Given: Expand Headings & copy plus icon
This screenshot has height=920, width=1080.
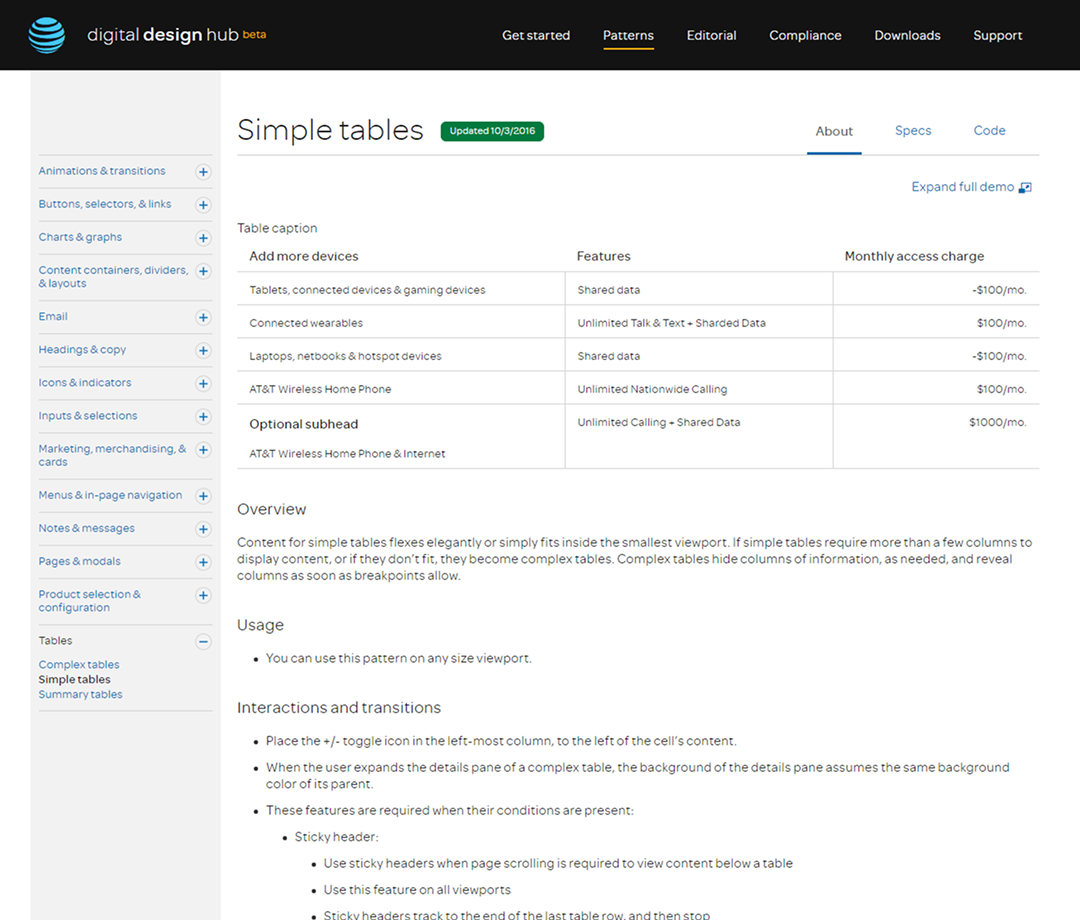Looking at the screenshot, I should [203, 351].
